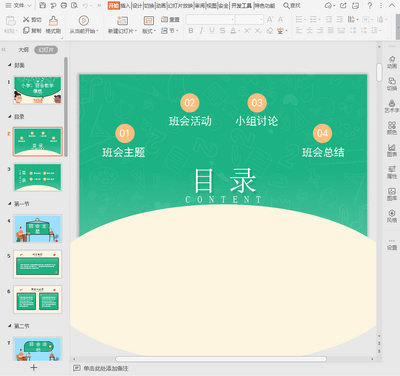
Task: Open the Gallery (图库) side panel icon
Action: [392, 194]
